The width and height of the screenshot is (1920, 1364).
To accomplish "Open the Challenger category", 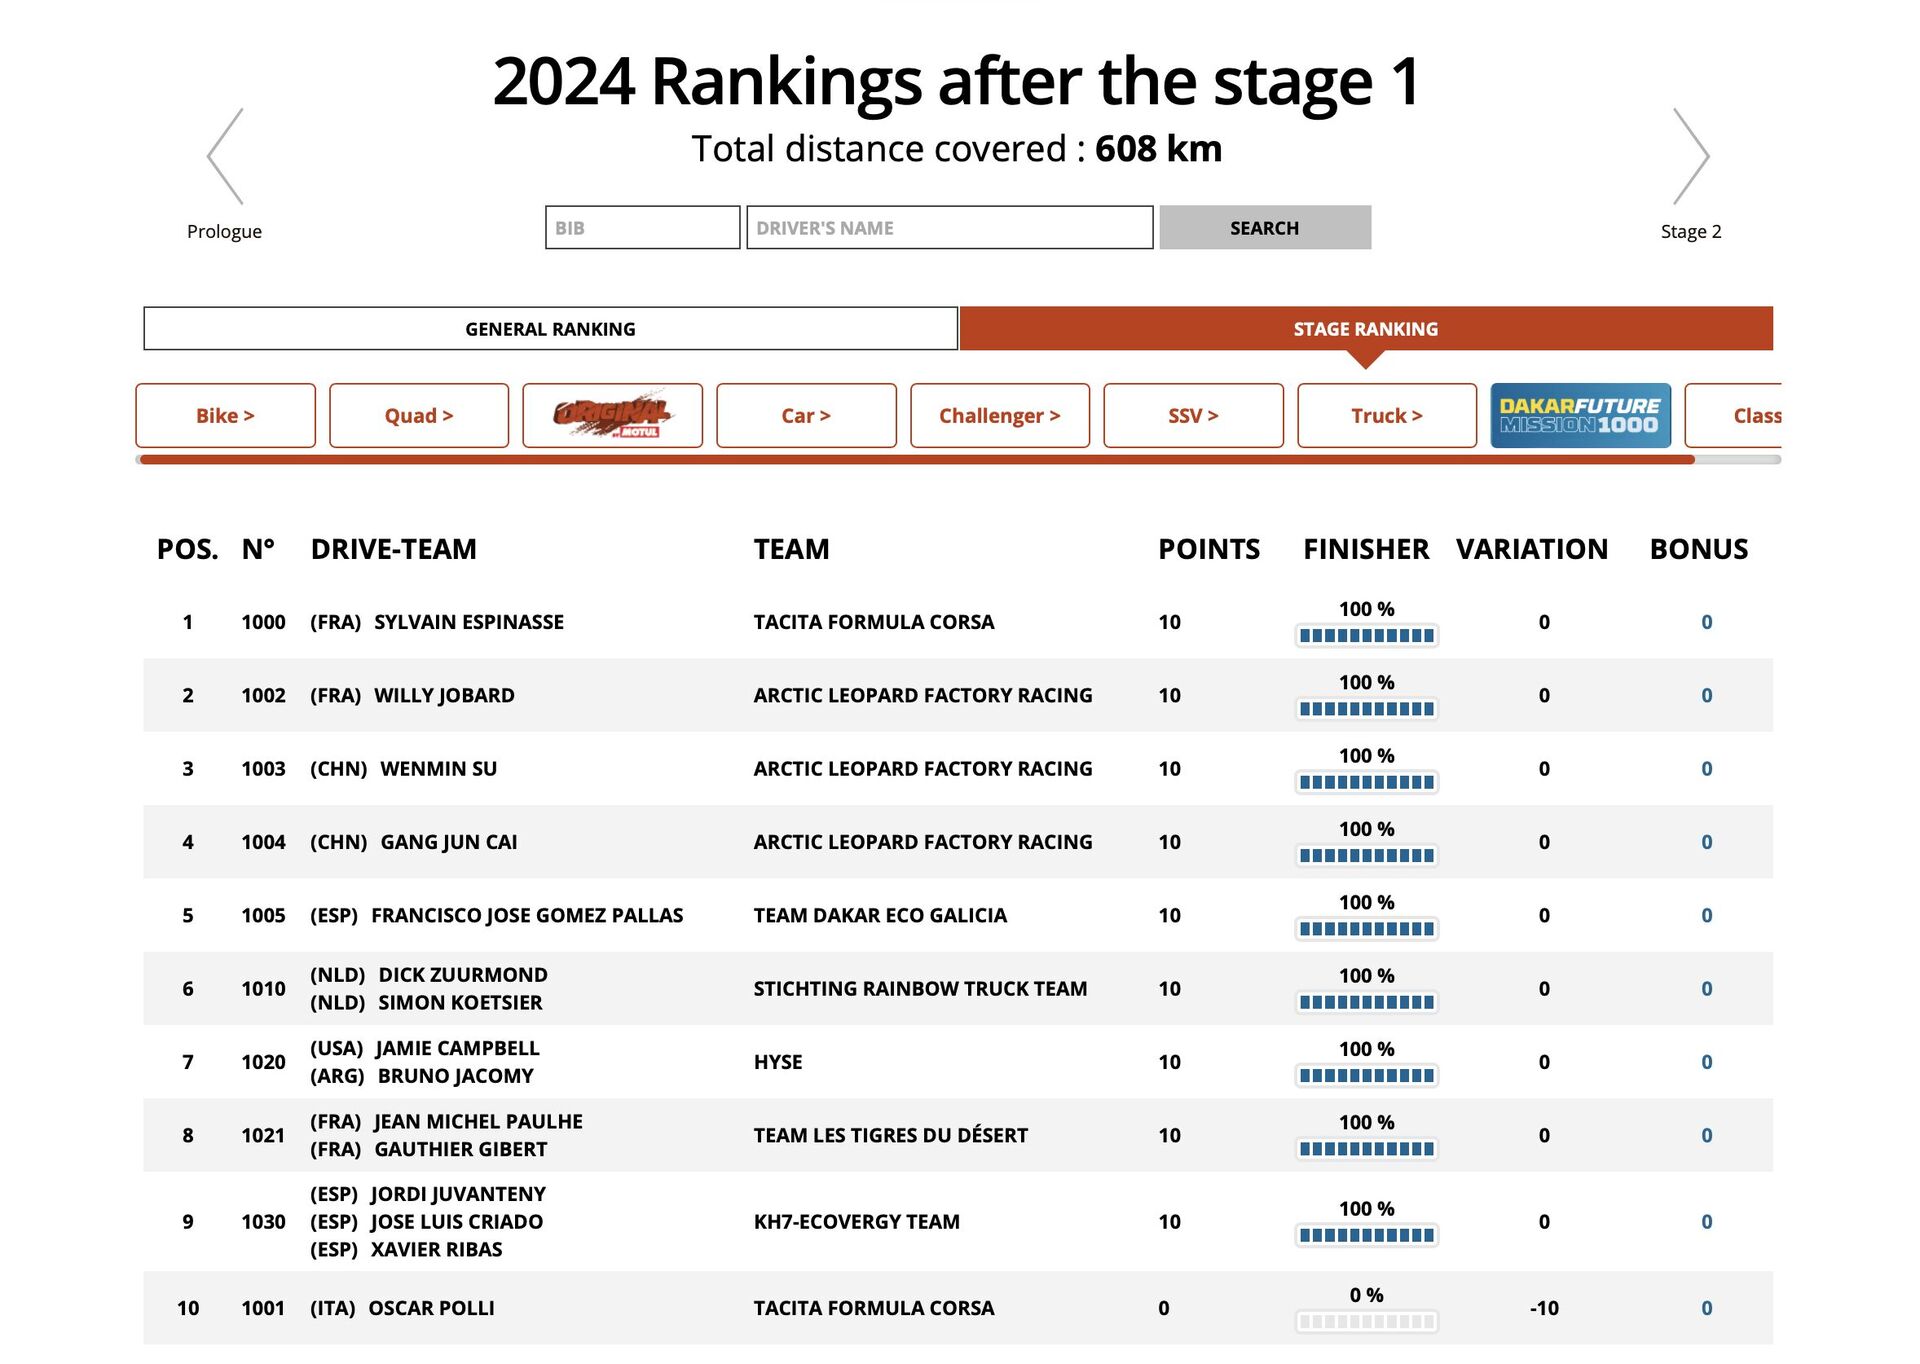I will pyautogui.click(x=999, y=415).
